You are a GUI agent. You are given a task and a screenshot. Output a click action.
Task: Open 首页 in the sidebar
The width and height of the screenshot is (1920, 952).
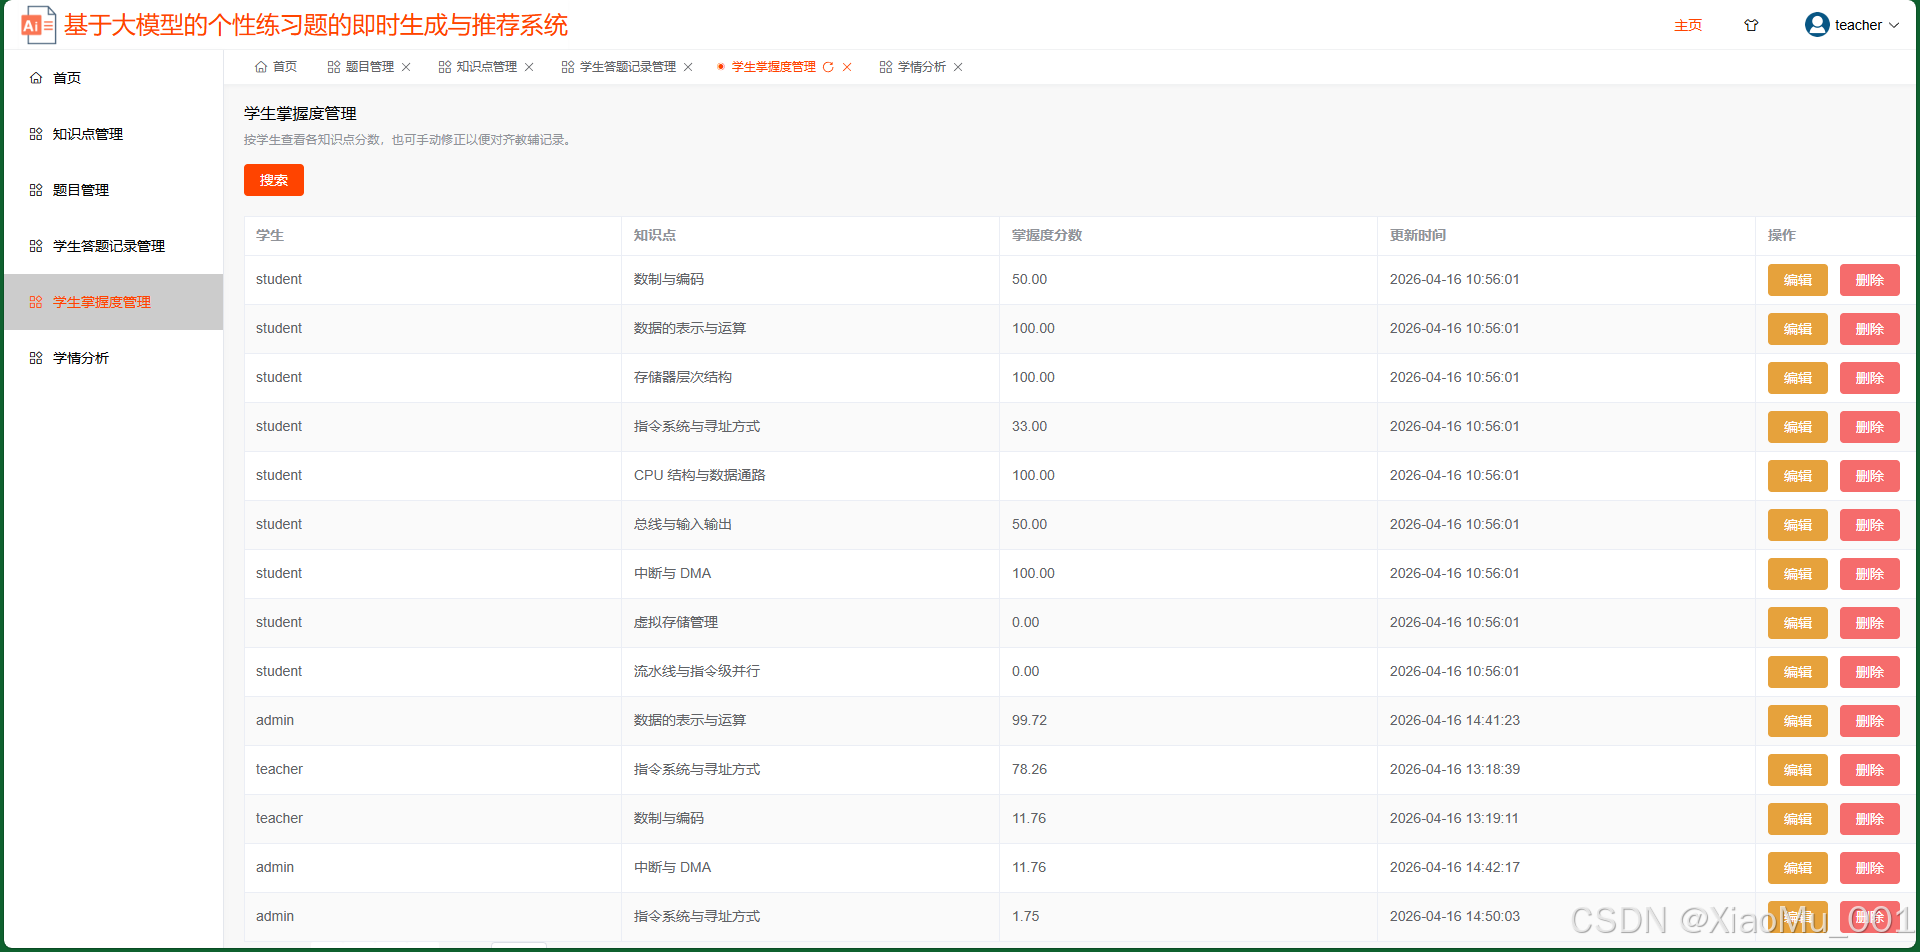[x=113, y=78]
